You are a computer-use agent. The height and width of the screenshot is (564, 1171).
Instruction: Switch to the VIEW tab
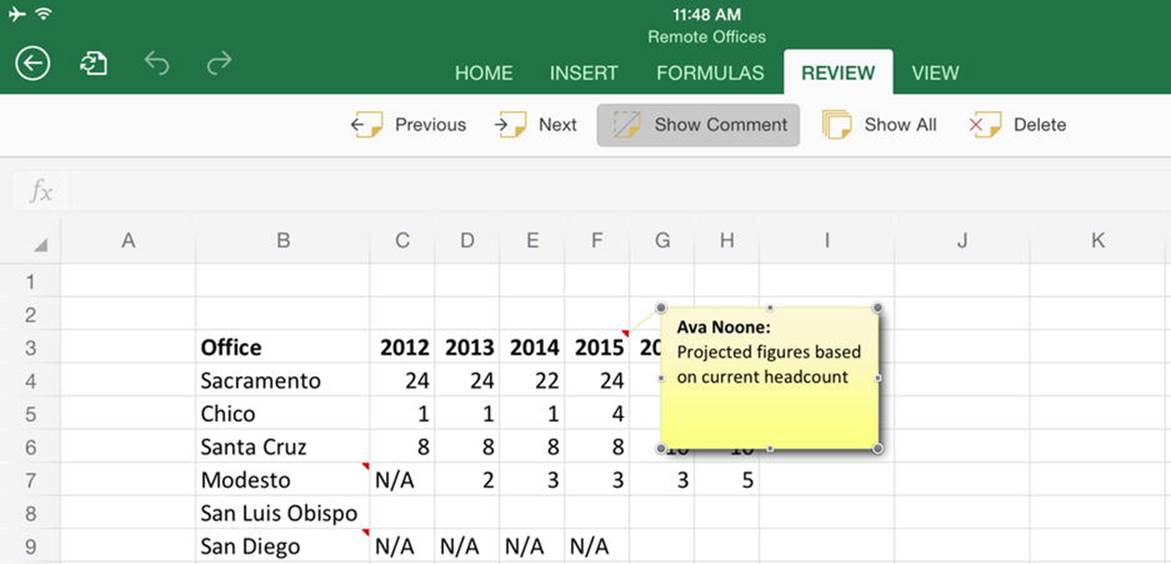click(935, 73)
